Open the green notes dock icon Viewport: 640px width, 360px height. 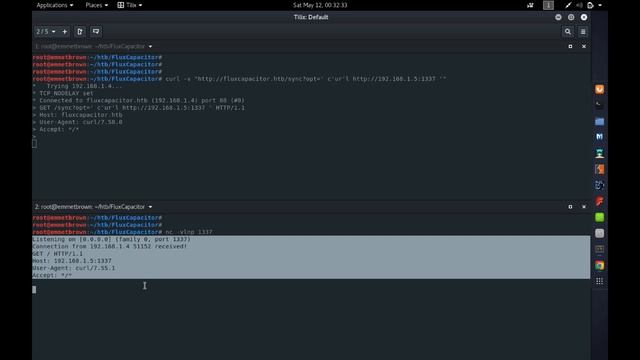[x=599, y=217]
